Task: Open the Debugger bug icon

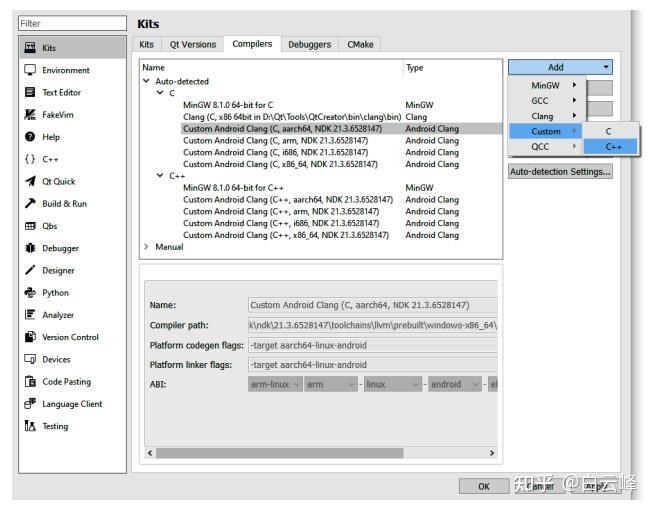Action: [30, 248]
